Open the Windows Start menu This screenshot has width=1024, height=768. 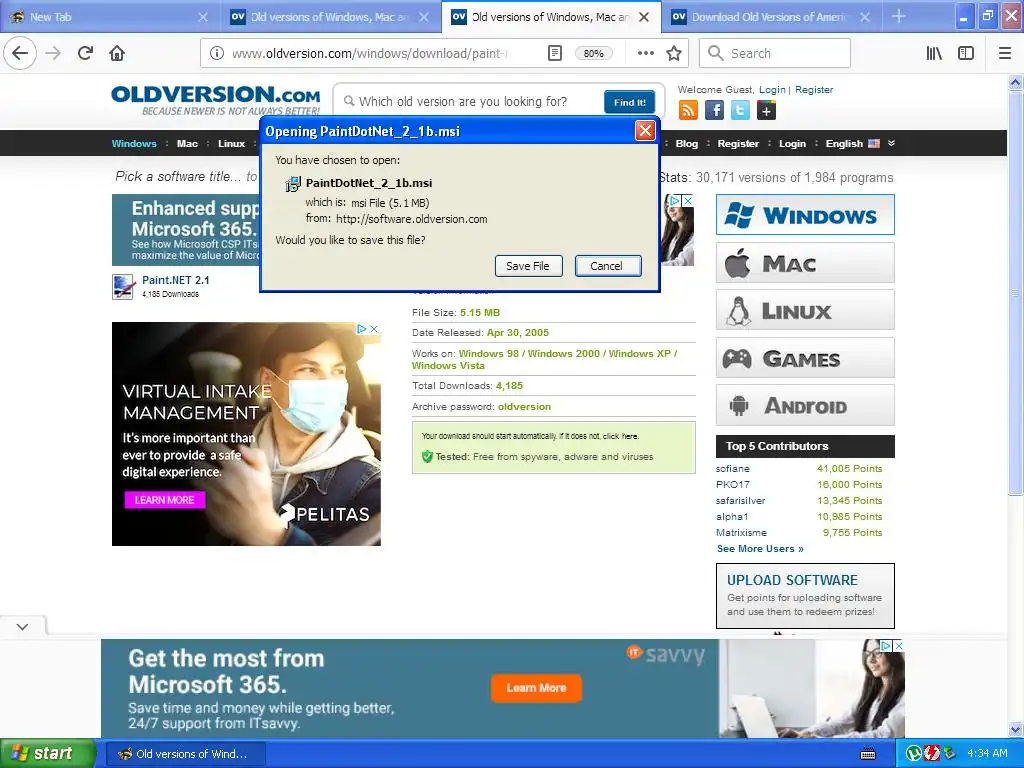48,754
